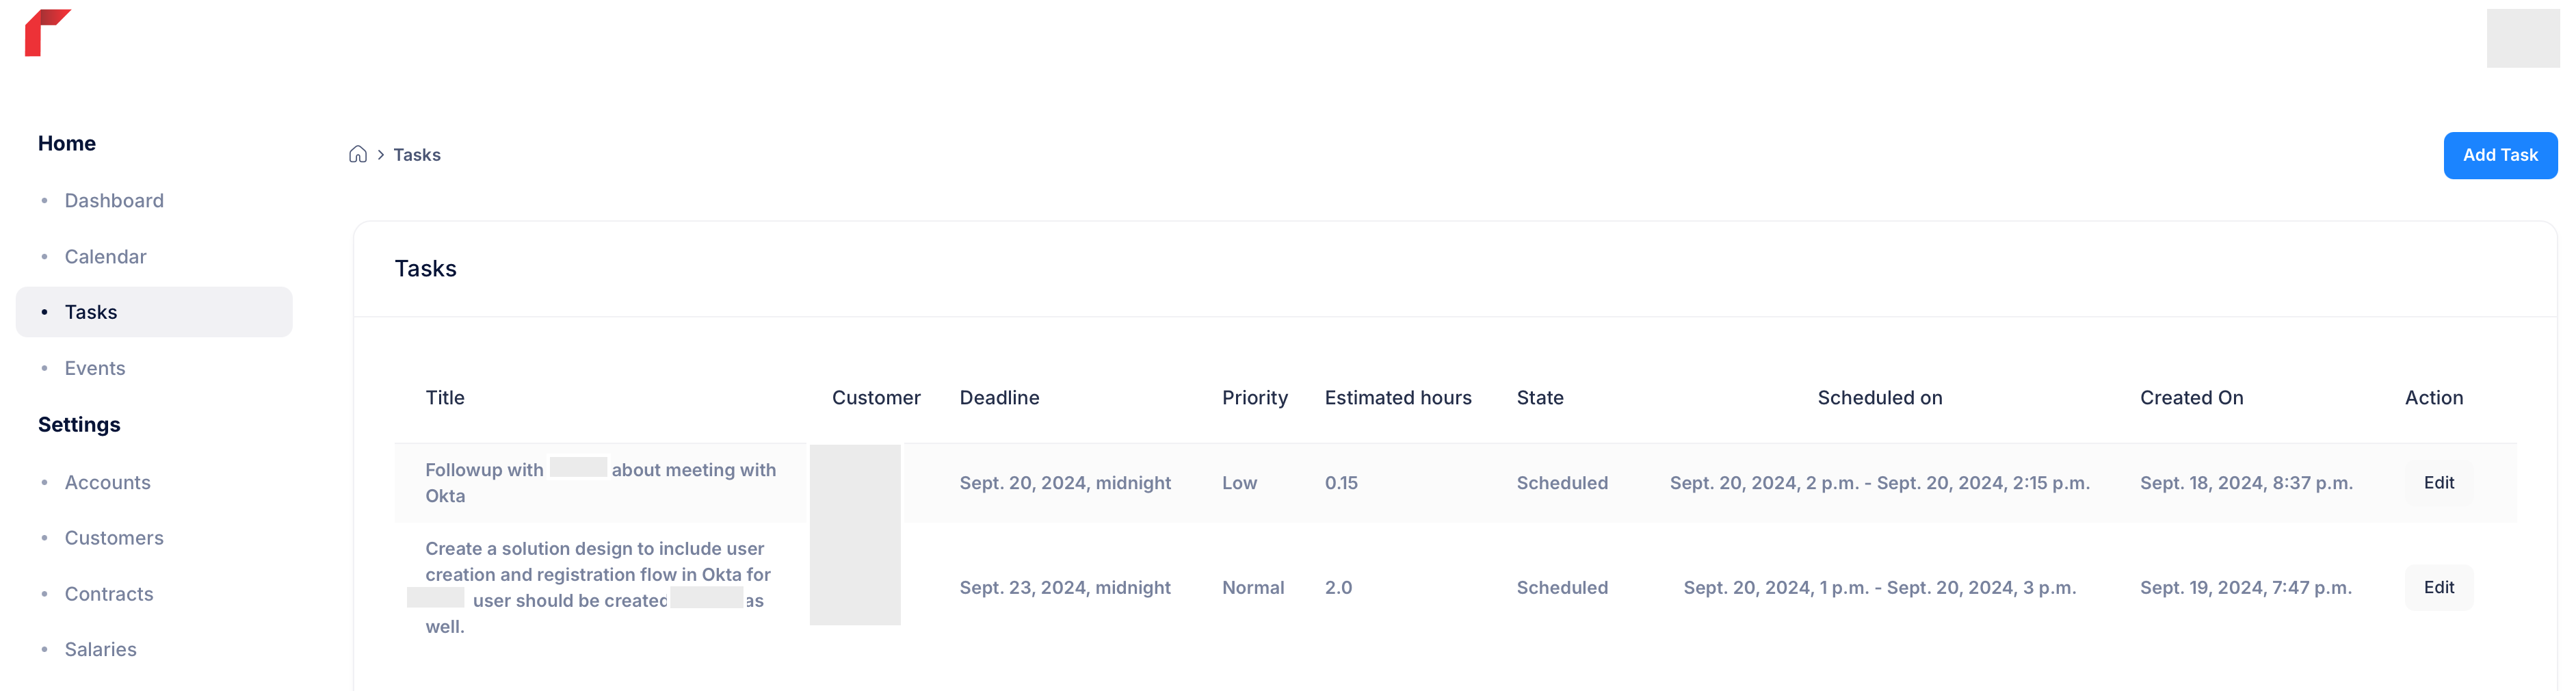Open Events from the sidebar

tap(95, 368)
